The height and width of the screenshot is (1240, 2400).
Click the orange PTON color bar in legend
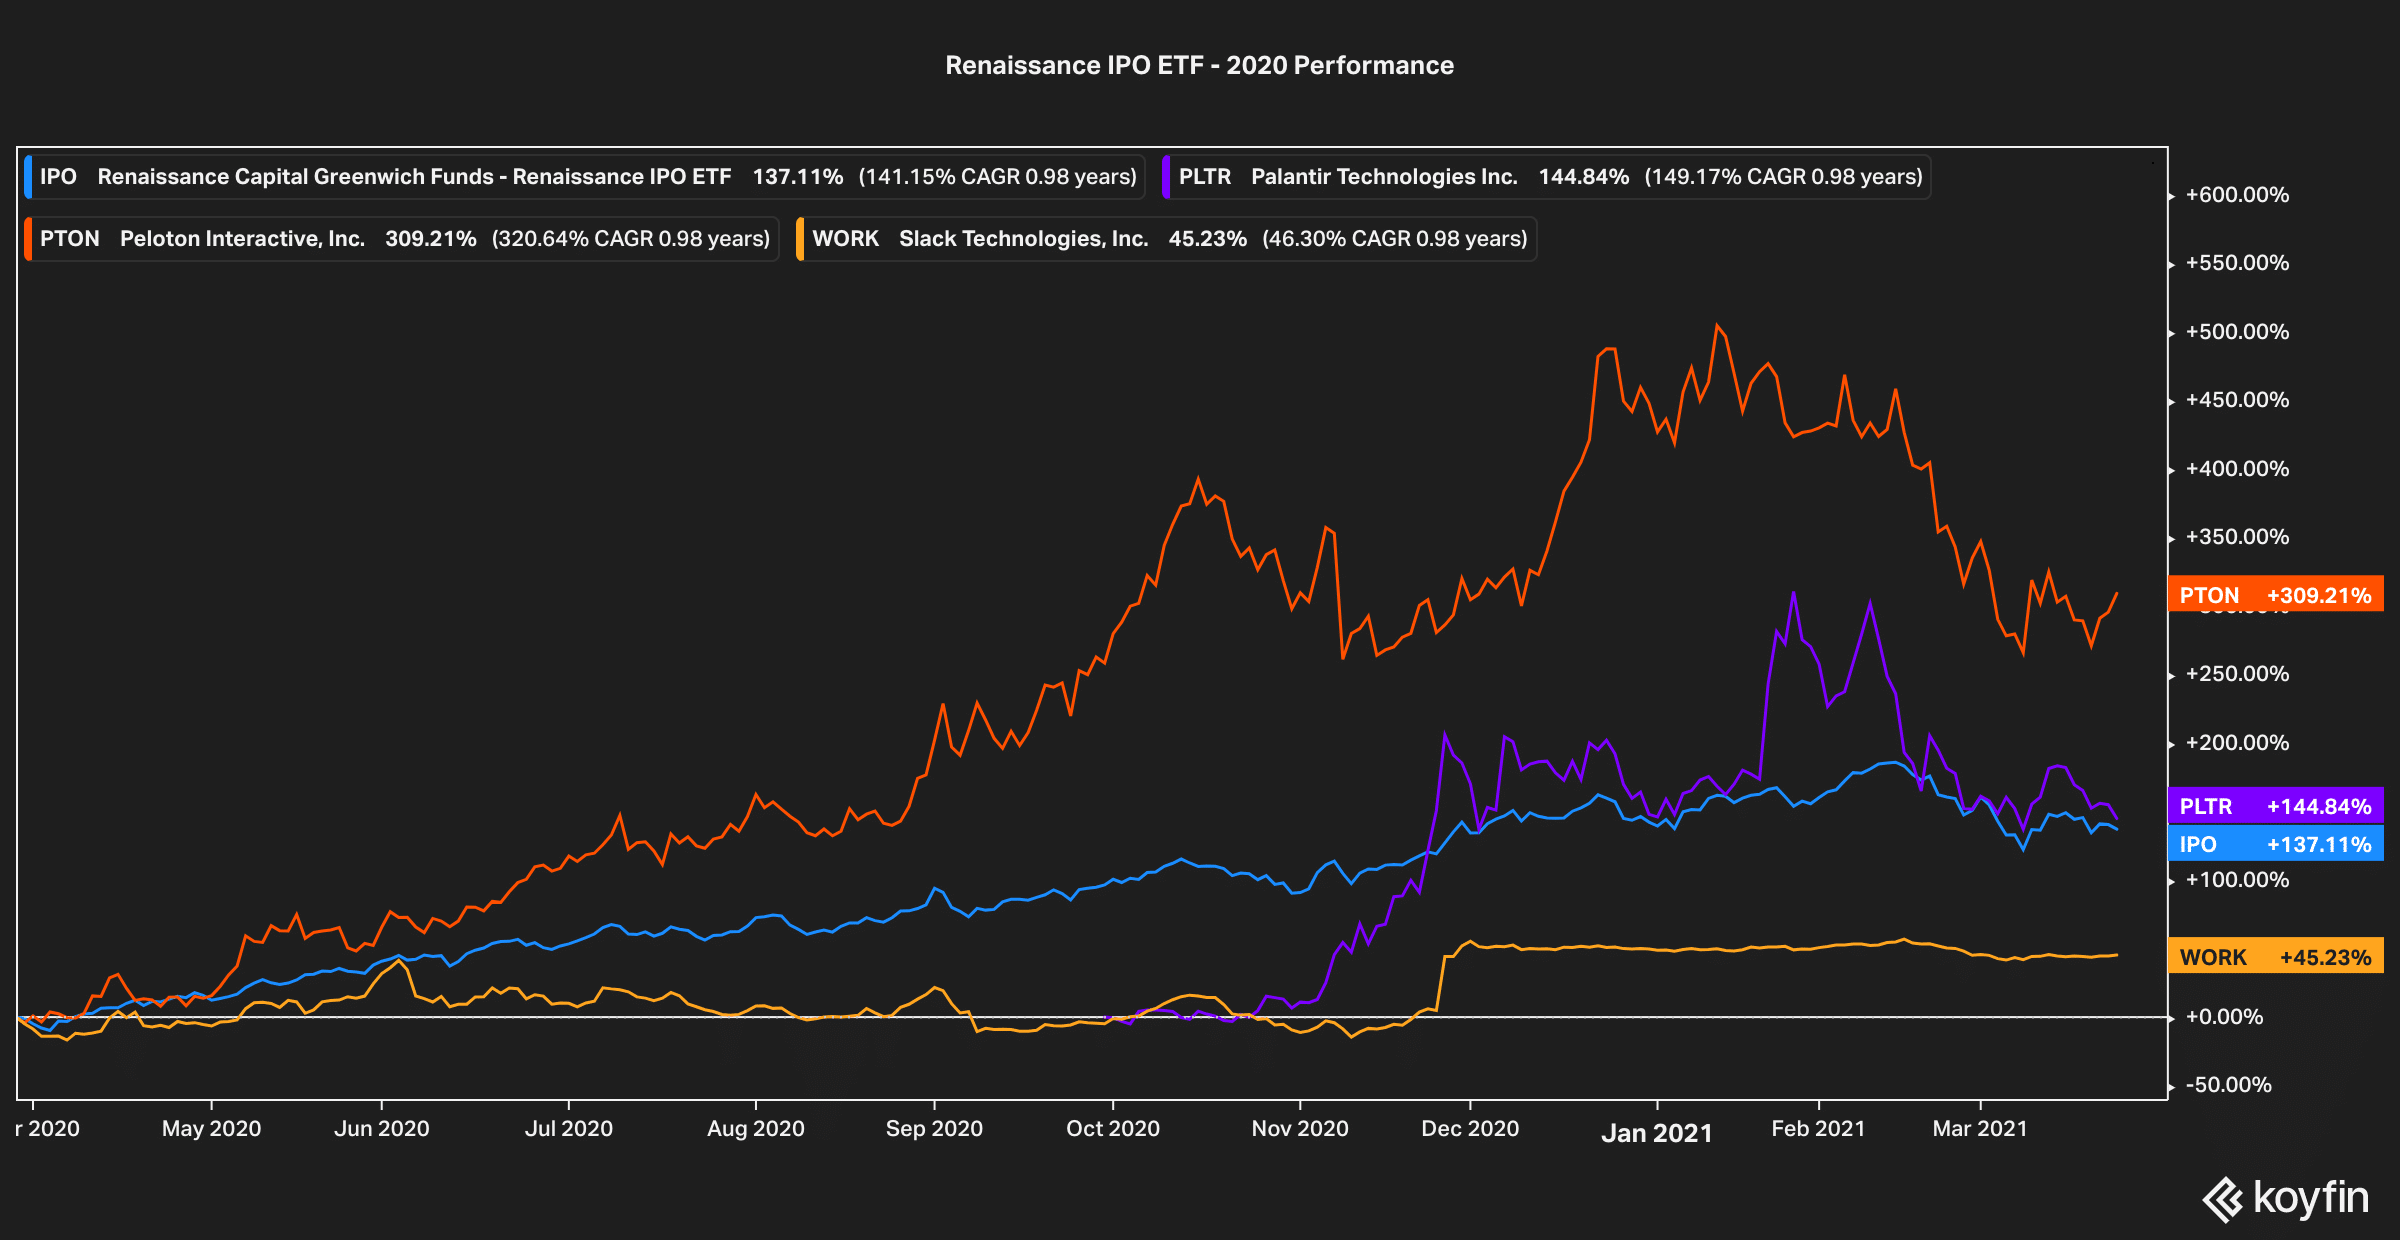(x=28, y=239)
